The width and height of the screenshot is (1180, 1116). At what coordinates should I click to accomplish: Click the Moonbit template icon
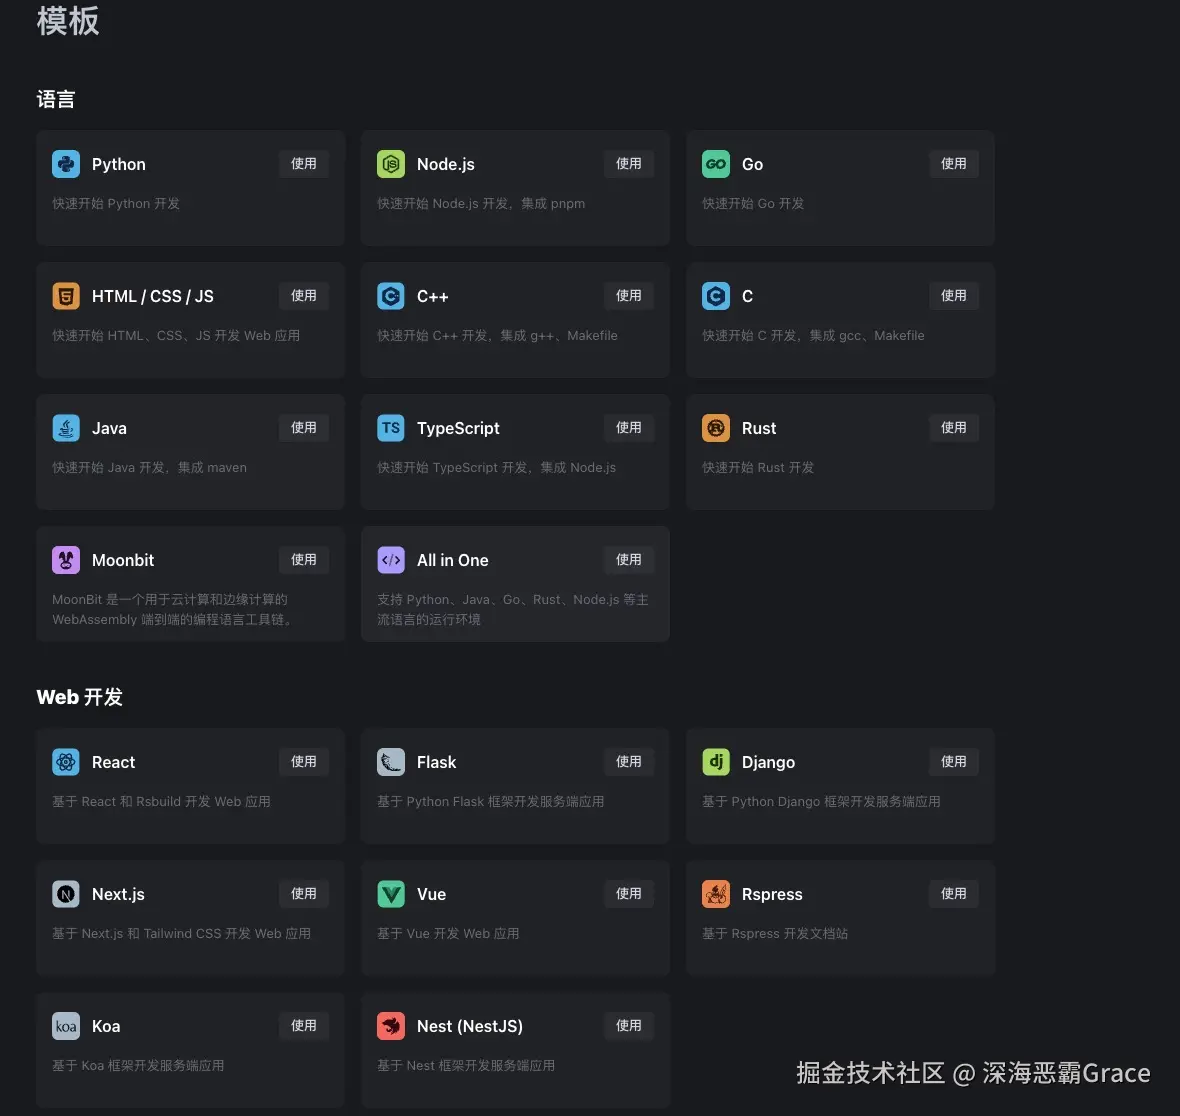tap(66, 560)
